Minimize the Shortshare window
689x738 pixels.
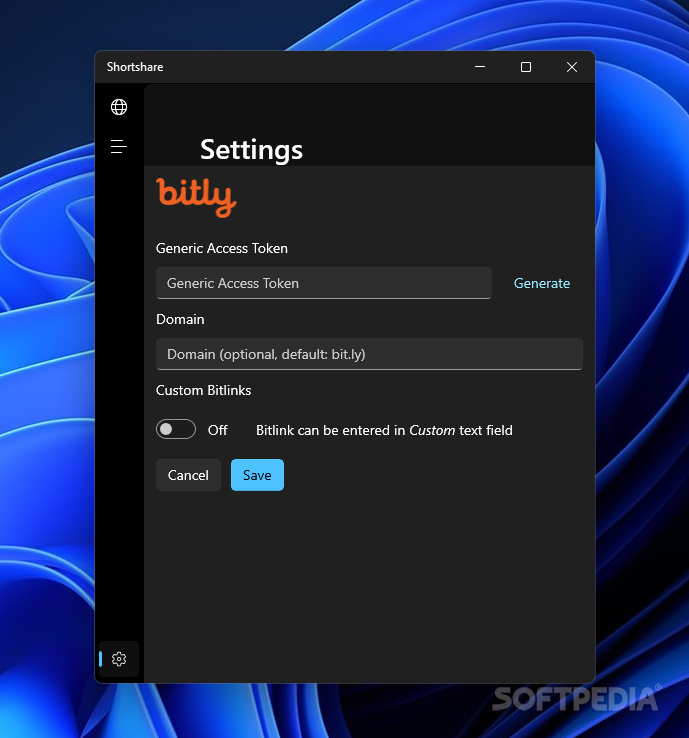[480, 67]
